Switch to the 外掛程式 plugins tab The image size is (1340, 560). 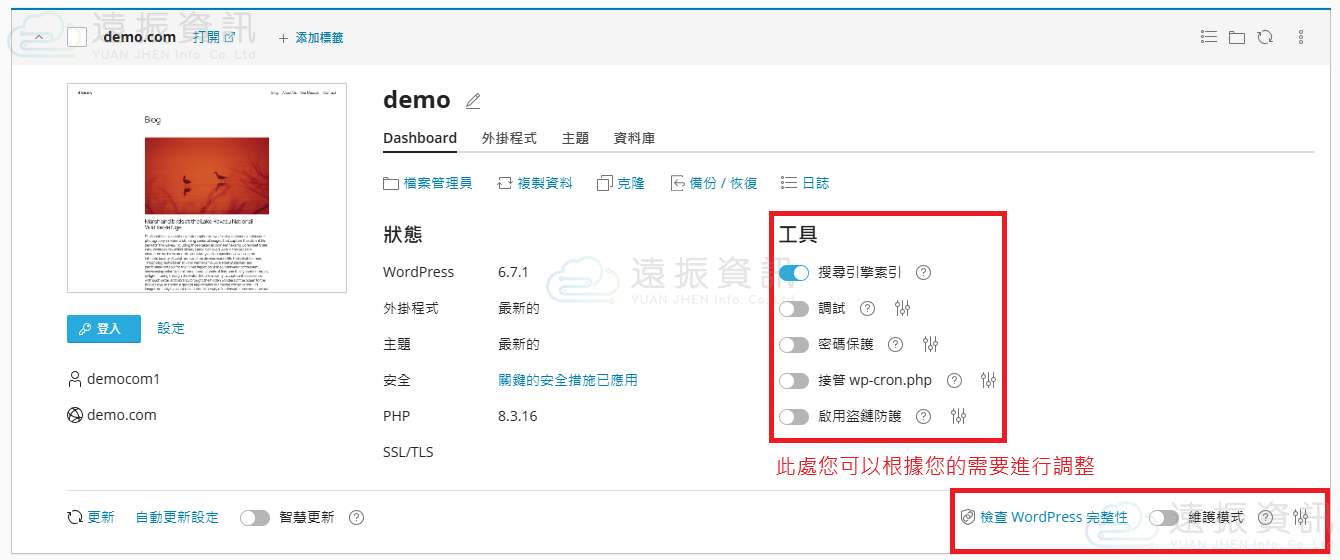509,138
